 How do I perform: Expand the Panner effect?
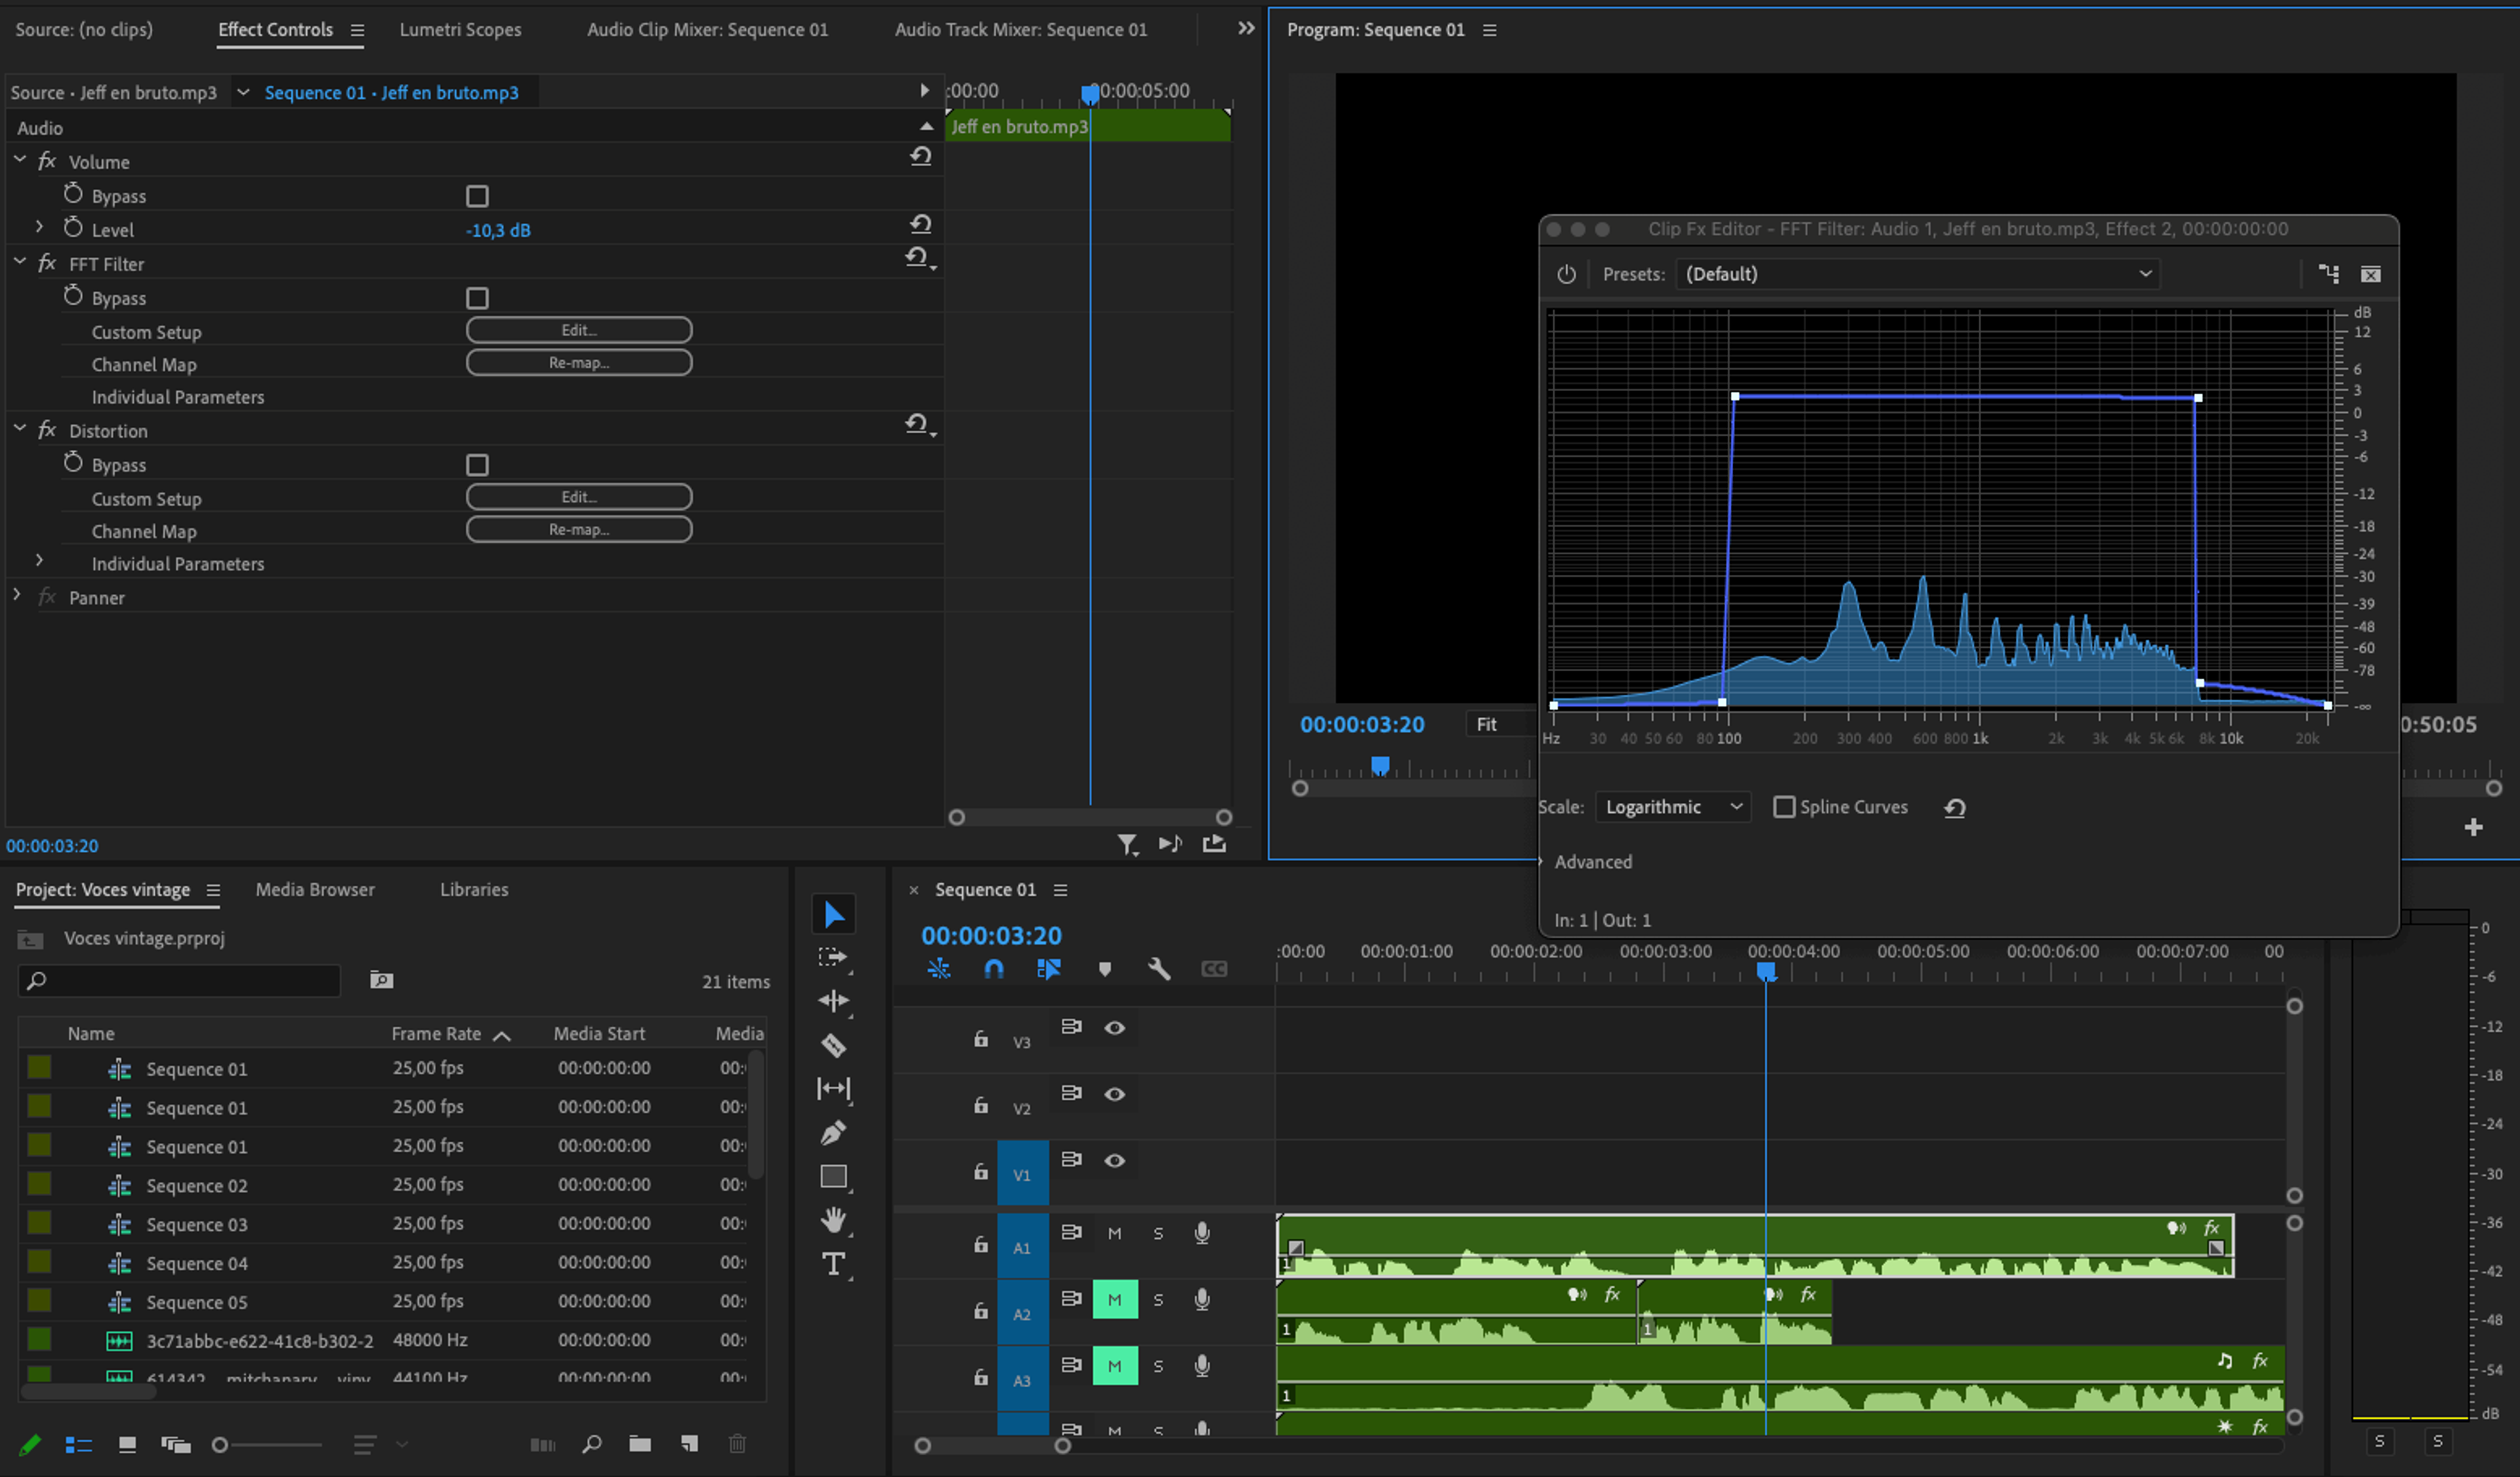tap(17, 595)
